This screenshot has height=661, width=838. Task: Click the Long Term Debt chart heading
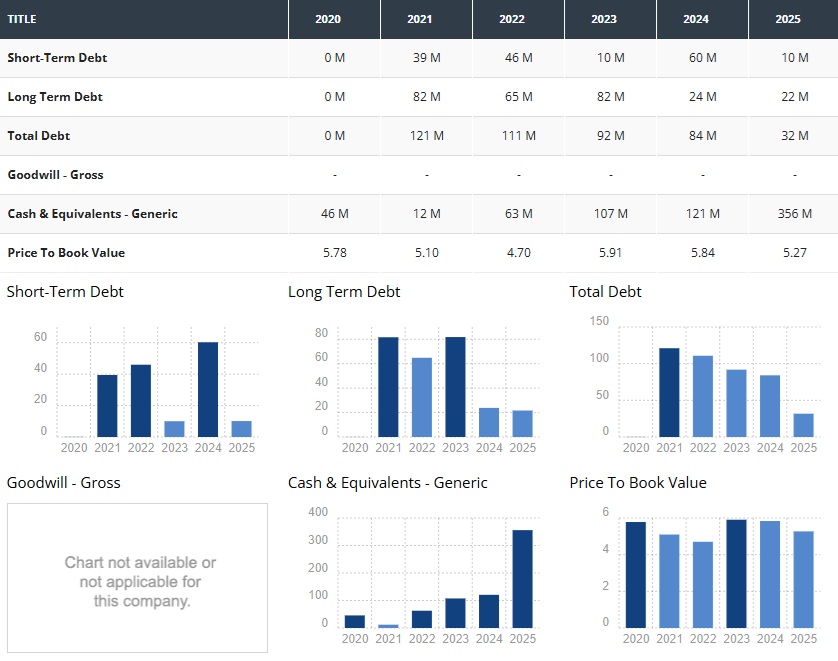[344, 292]
